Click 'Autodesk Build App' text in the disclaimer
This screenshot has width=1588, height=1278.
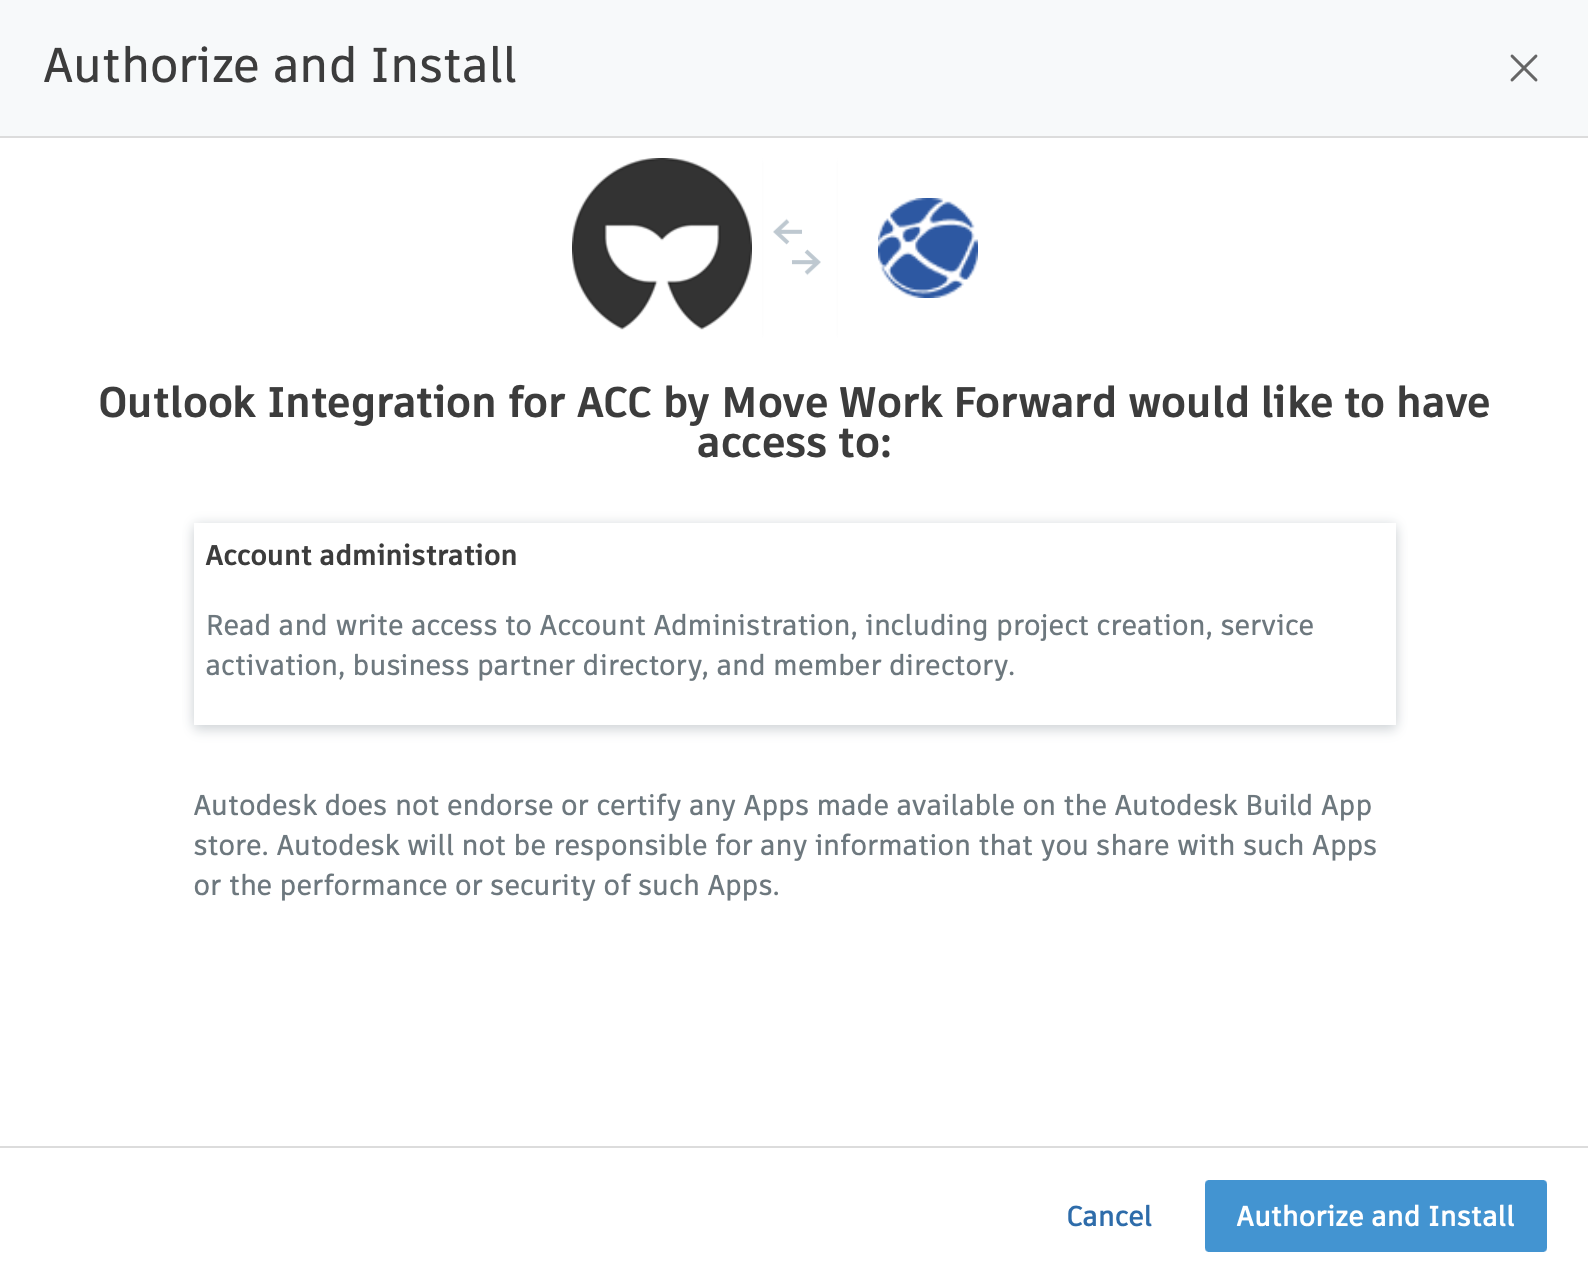(1242, 805)
